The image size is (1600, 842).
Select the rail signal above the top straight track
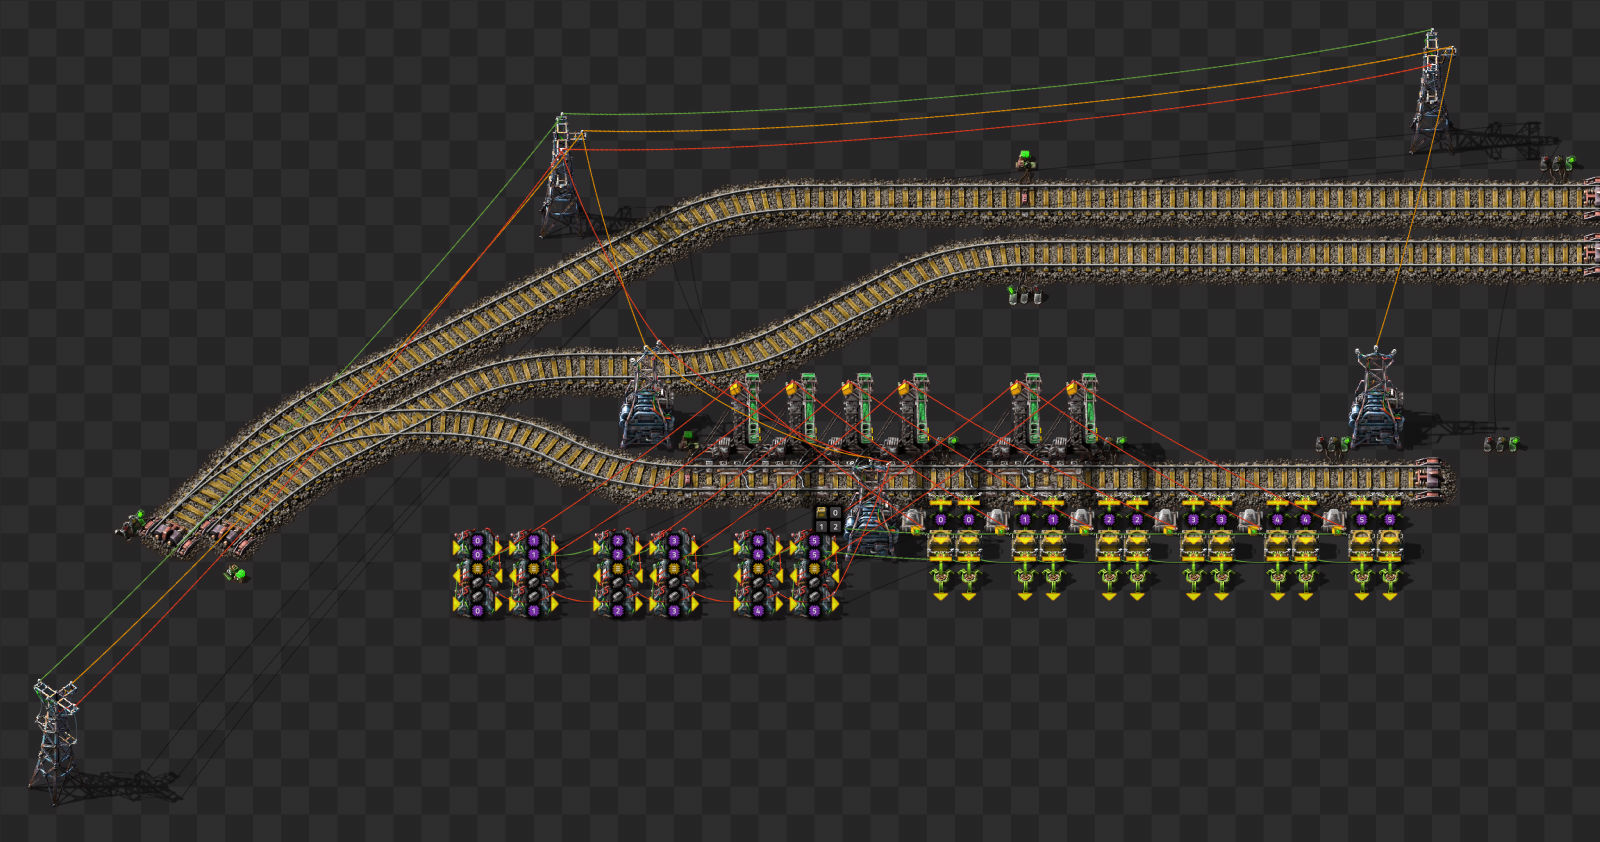[x=1024, y=159]
